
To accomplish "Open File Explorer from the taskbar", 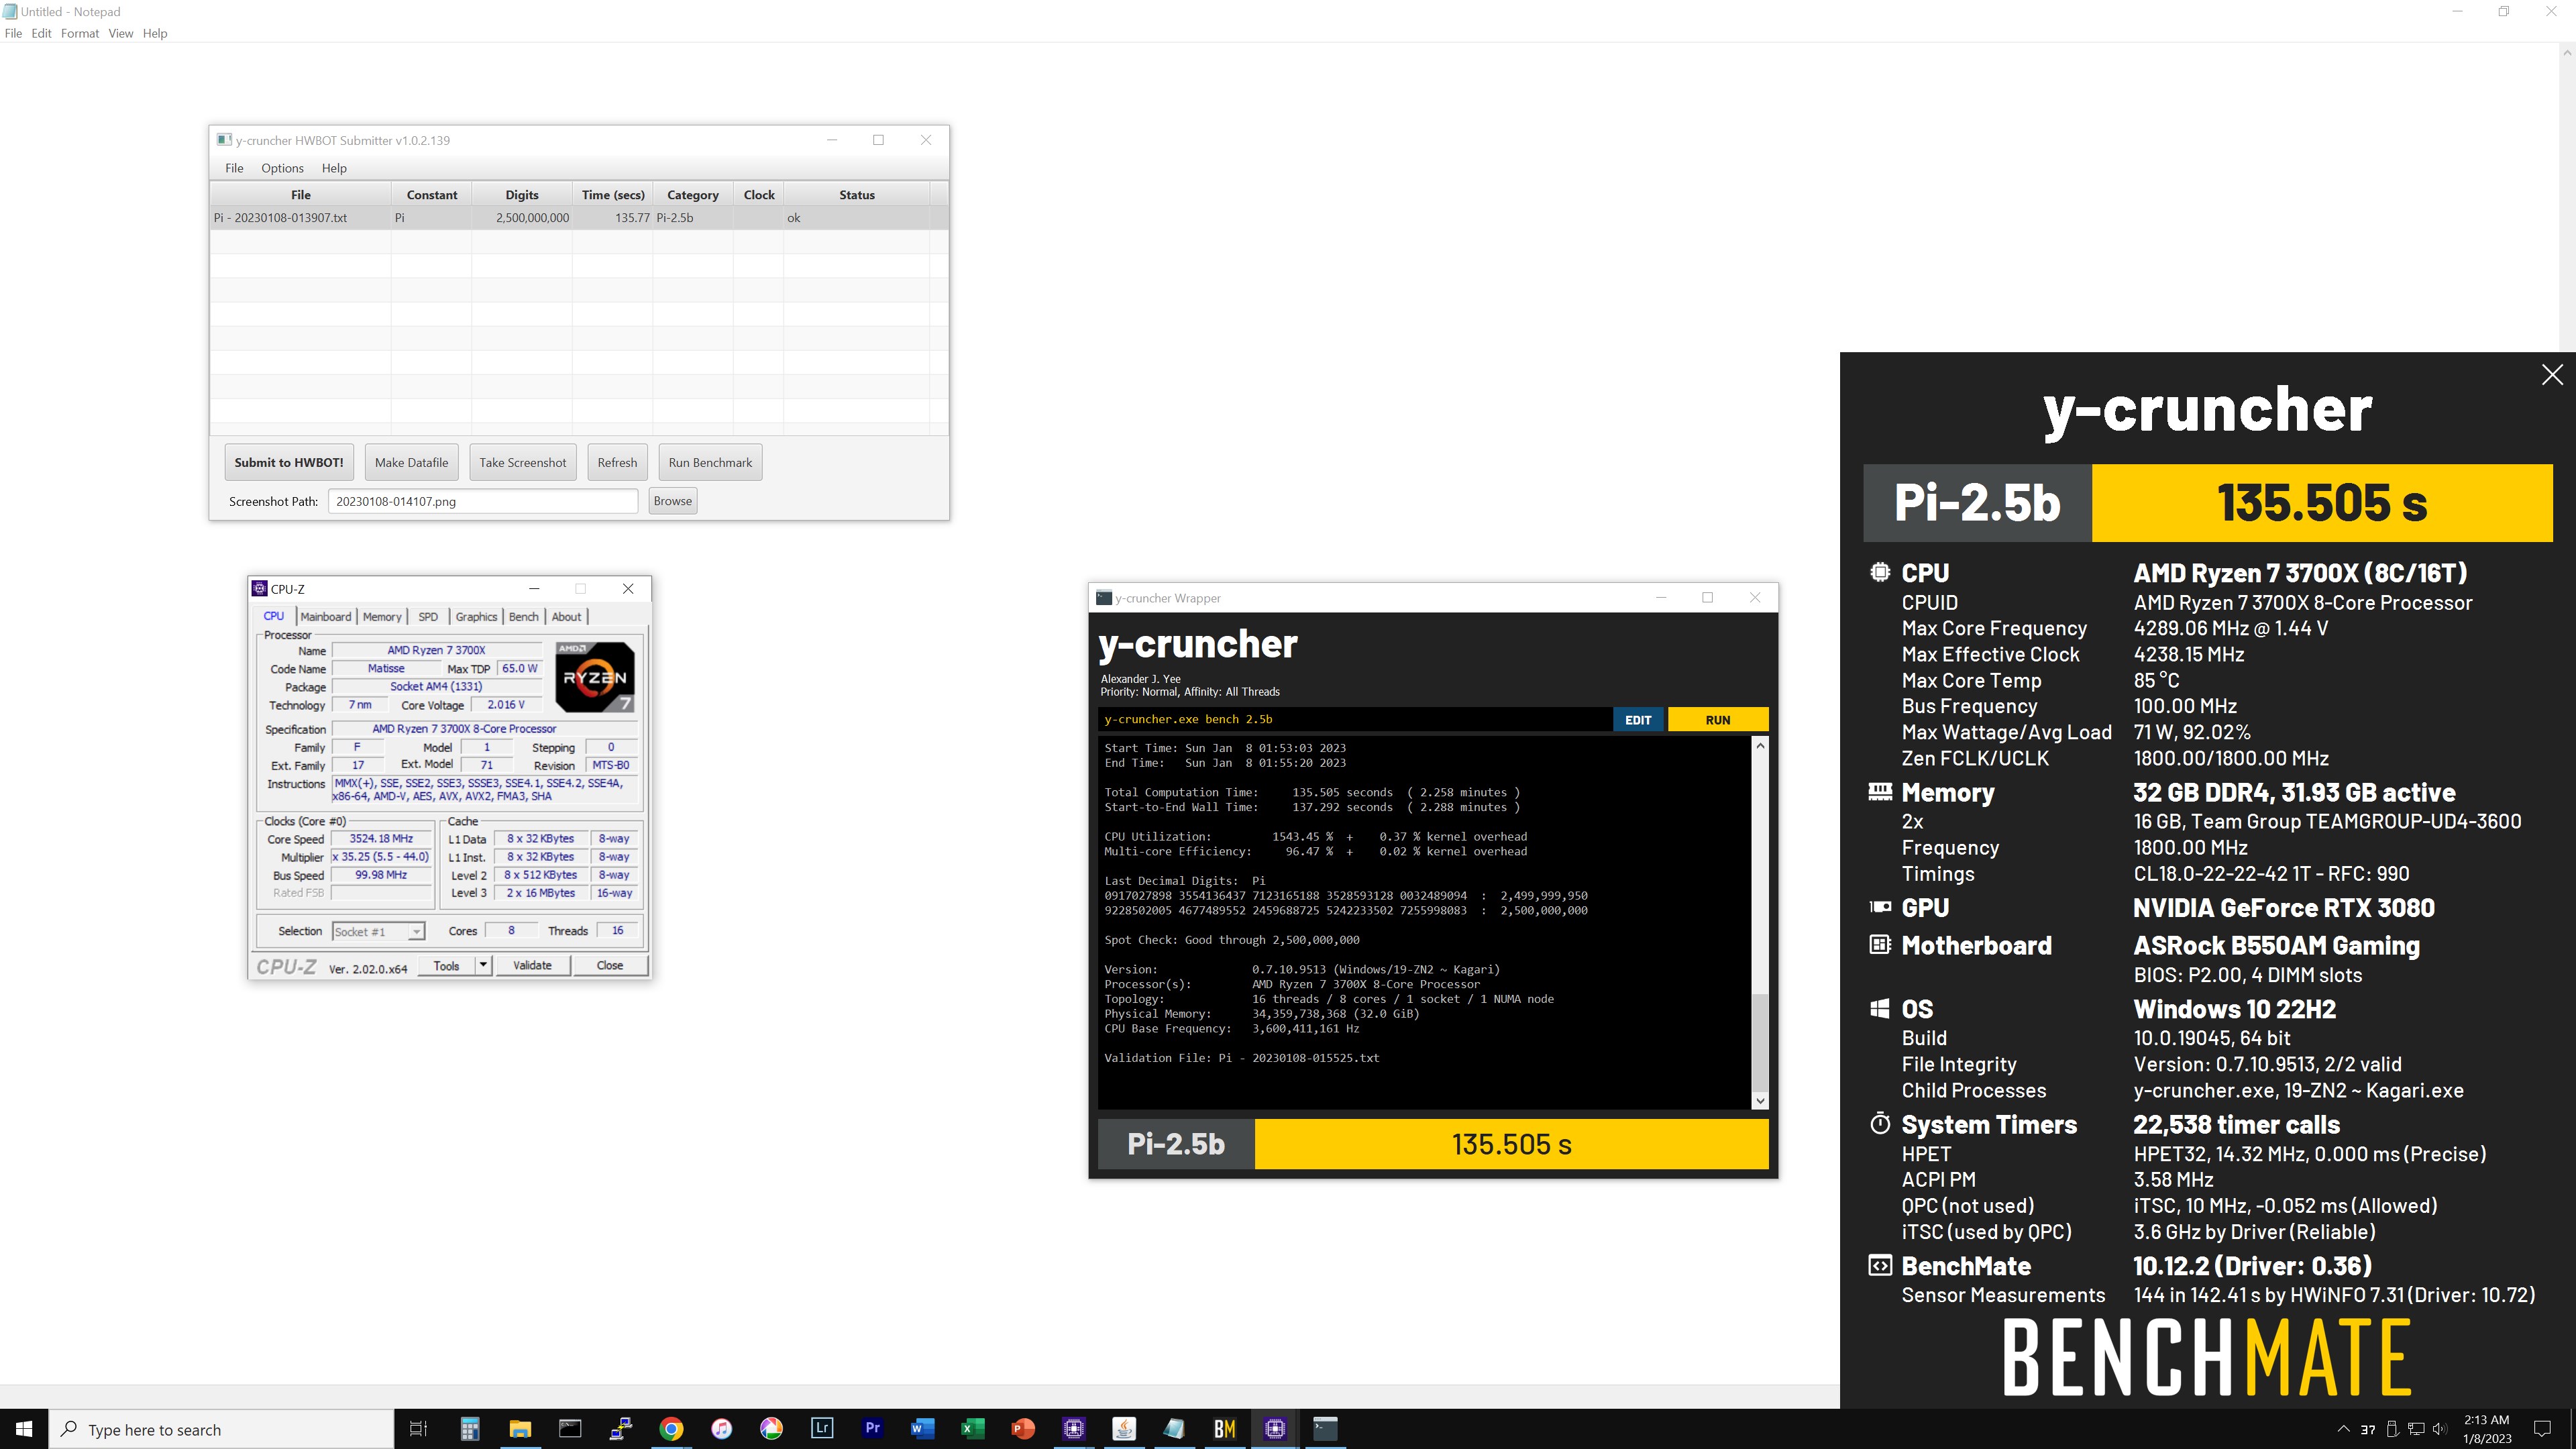I will [x=520, y=1428].
